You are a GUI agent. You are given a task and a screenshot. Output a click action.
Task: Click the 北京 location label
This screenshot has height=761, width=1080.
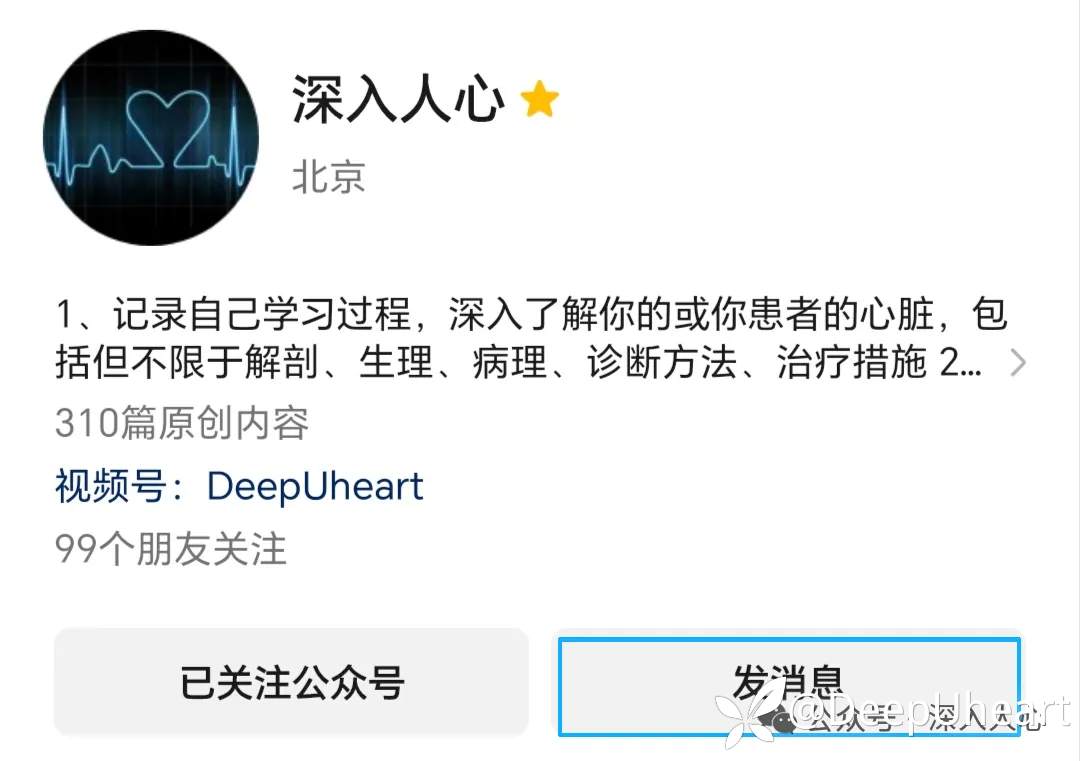point(329,176)
